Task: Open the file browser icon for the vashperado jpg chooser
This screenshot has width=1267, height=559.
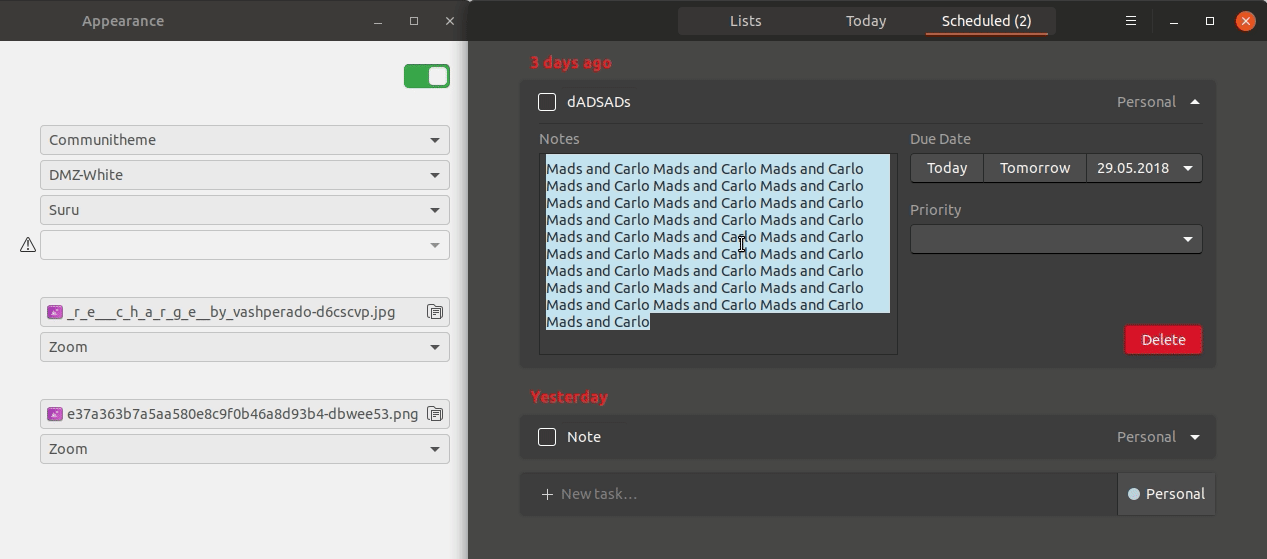Action: pyautogui.click(x=435, y=312)
